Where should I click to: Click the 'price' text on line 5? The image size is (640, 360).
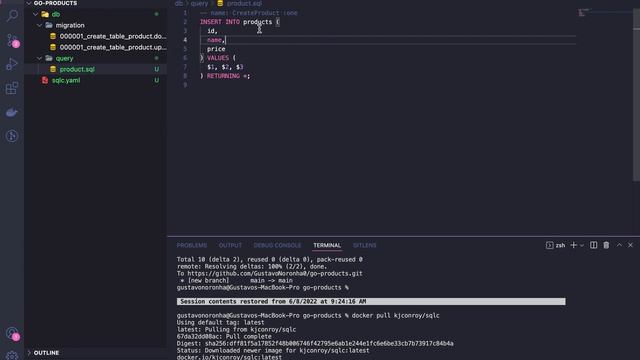click(x=216, y=49)
